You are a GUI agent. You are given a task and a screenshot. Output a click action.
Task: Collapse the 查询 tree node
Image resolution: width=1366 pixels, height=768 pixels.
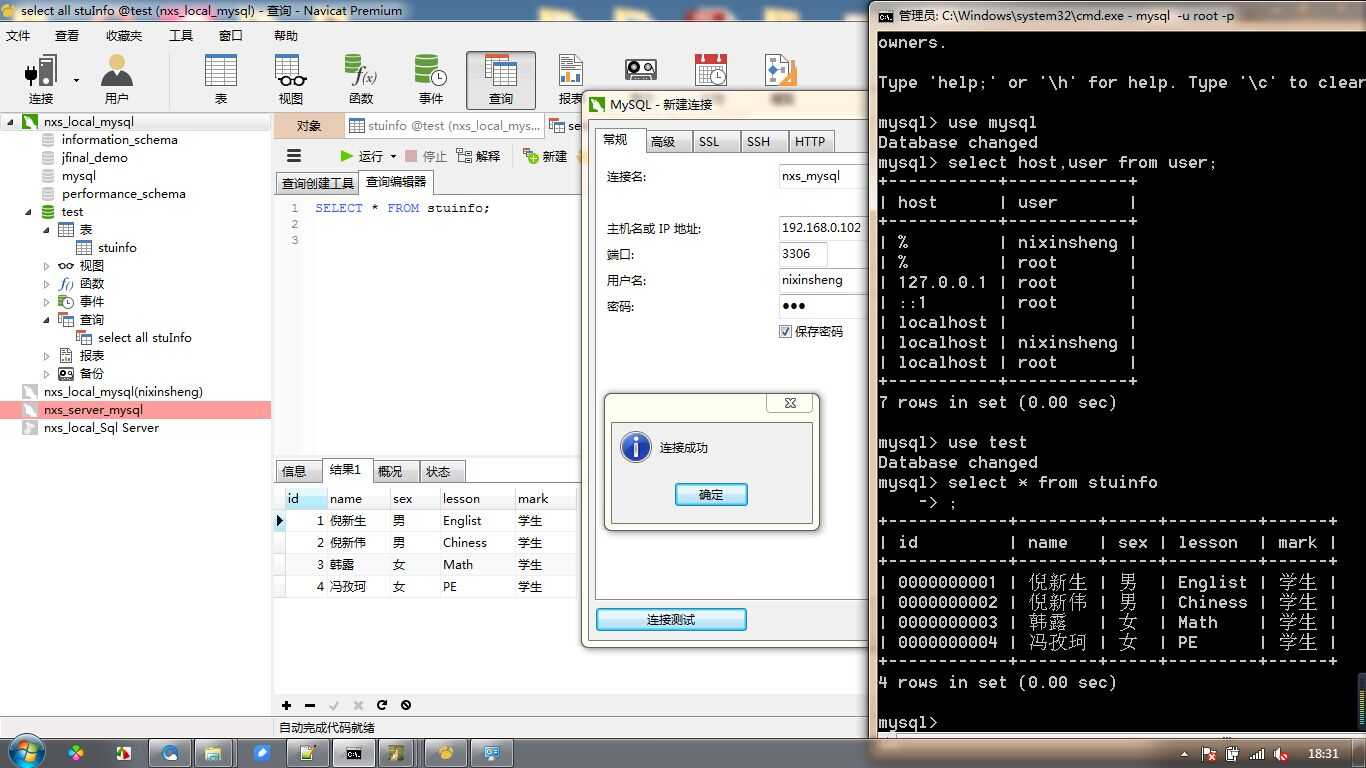coord(46,320)
